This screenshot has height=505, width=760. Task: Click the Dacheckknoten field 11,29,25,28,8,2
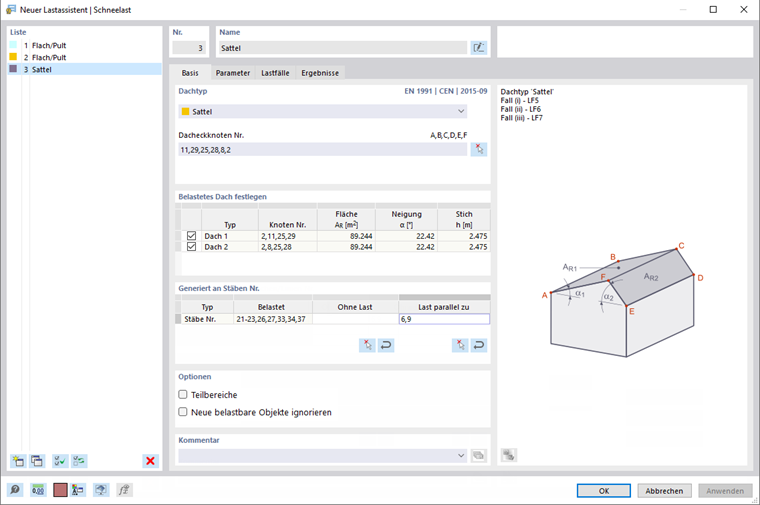coord(323,150)
